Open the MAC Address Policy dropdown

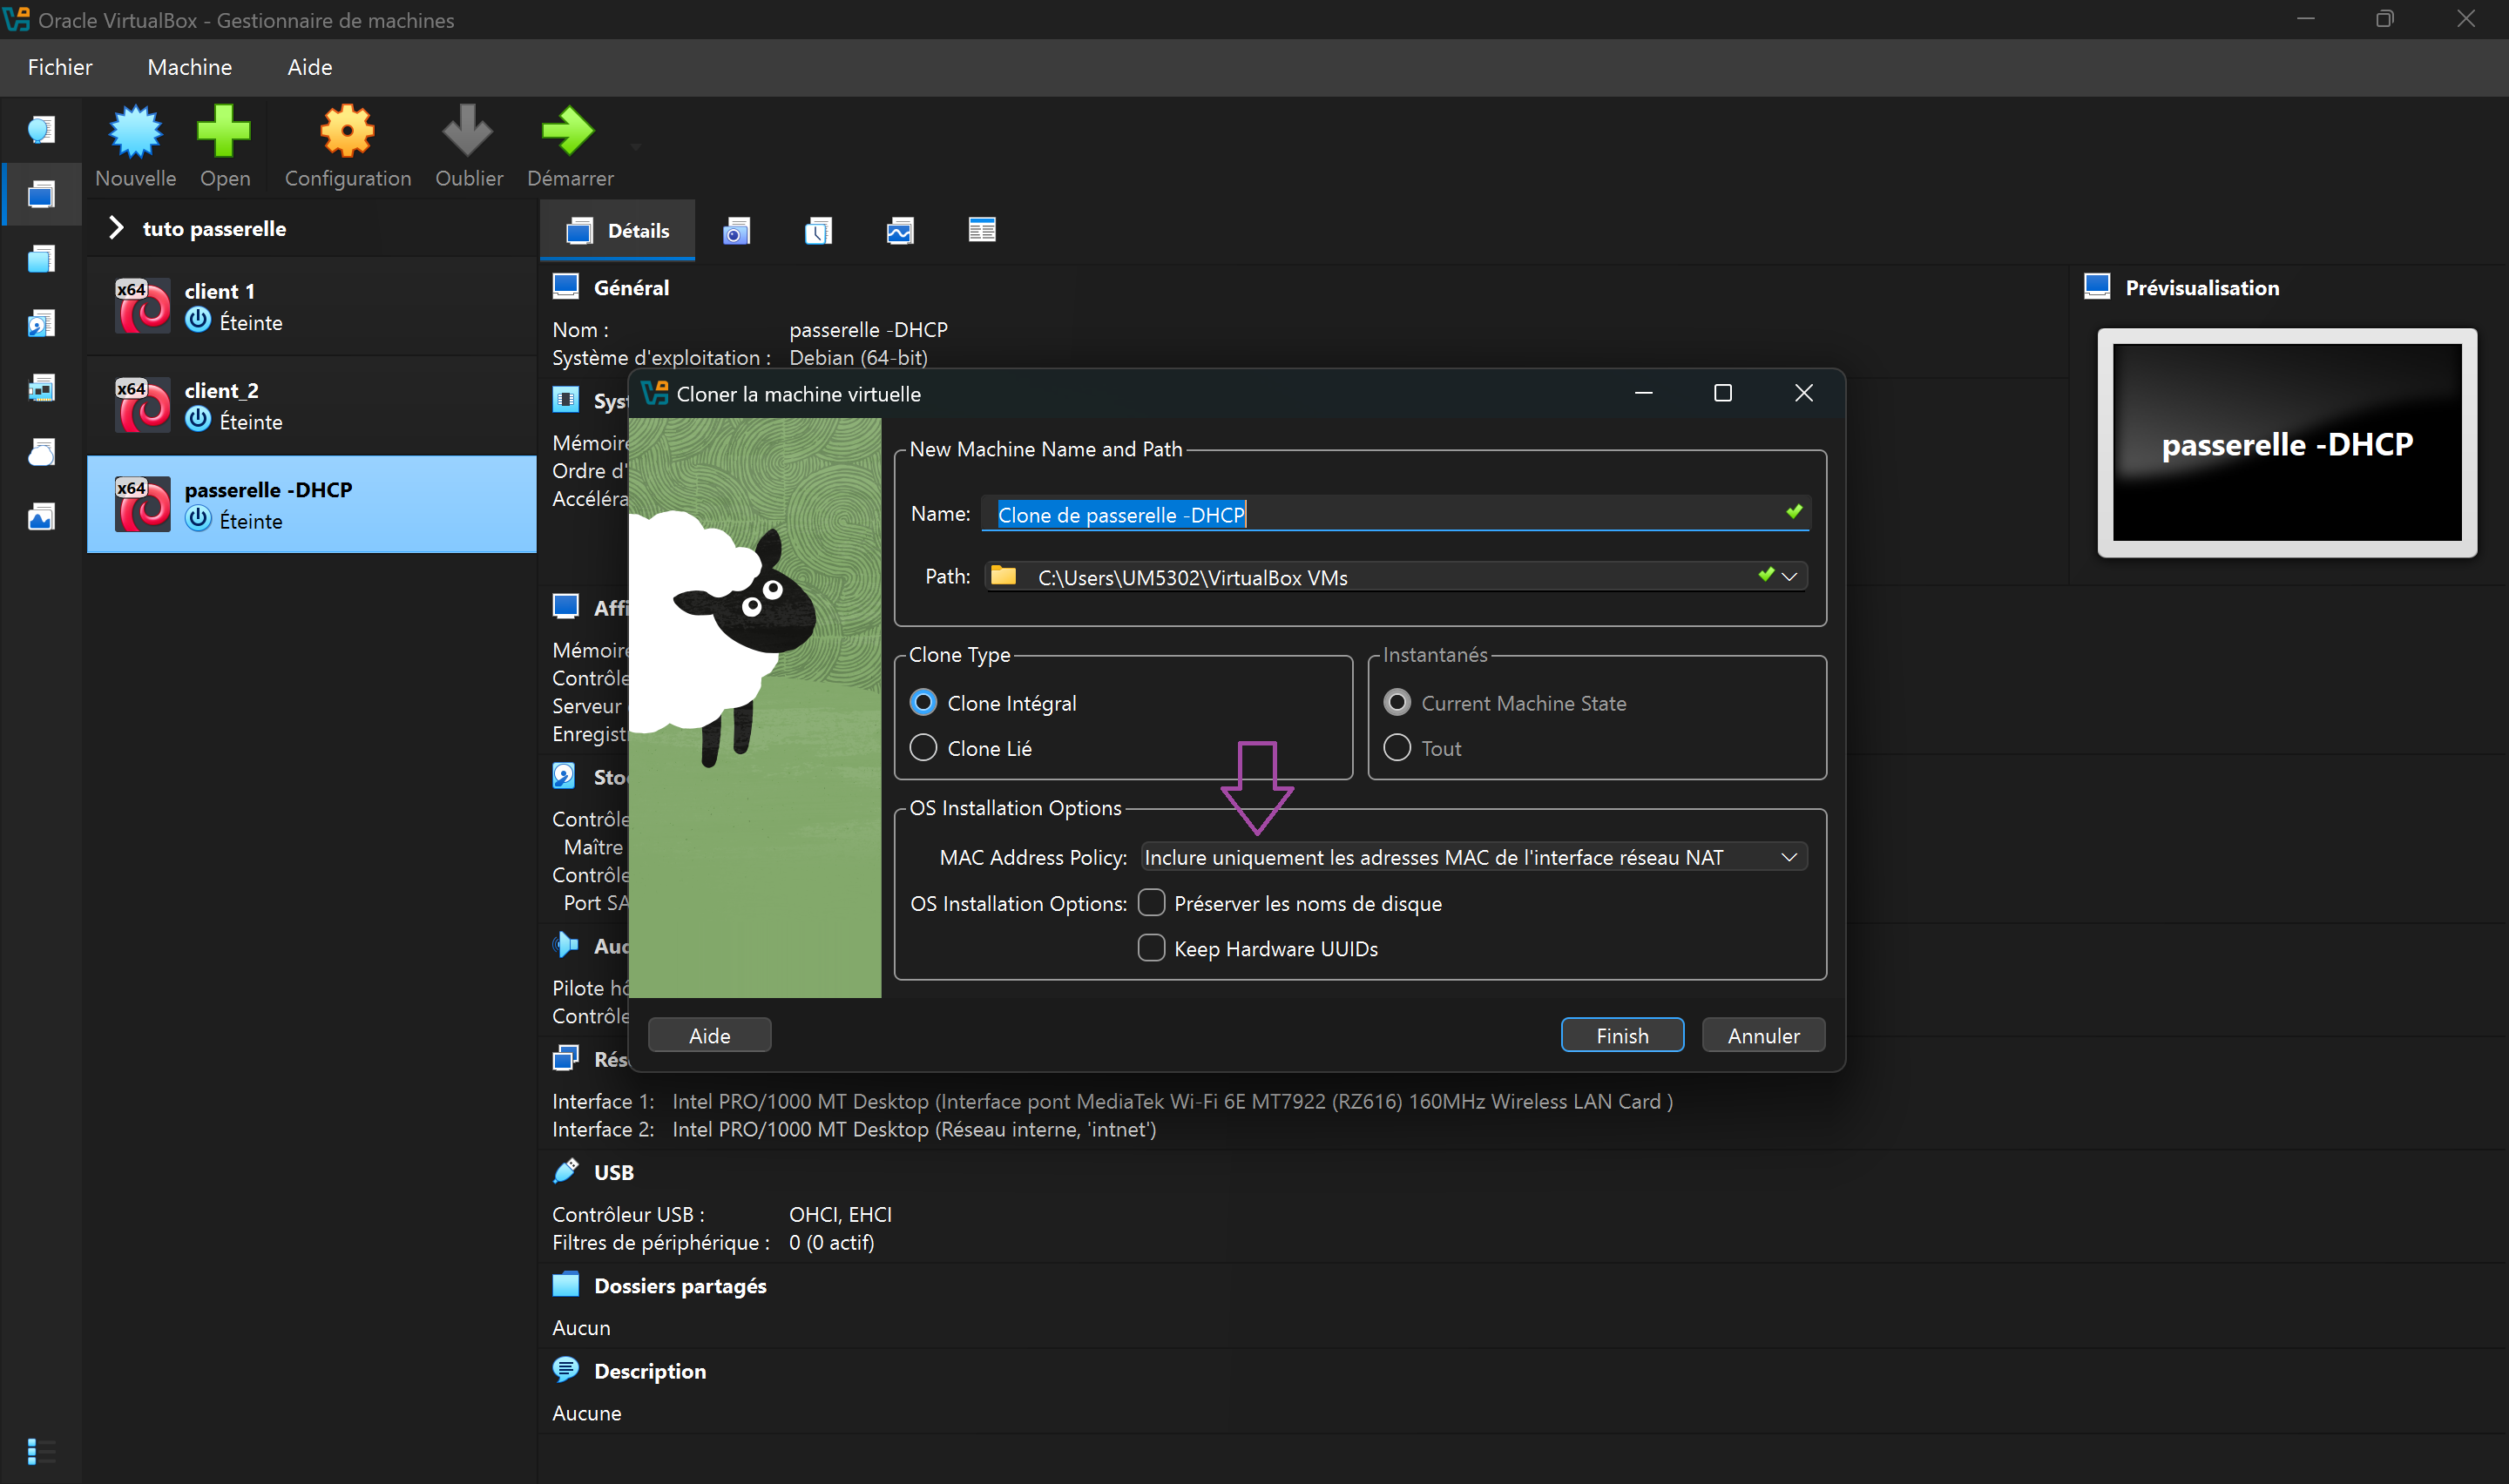pos(1472,857)
